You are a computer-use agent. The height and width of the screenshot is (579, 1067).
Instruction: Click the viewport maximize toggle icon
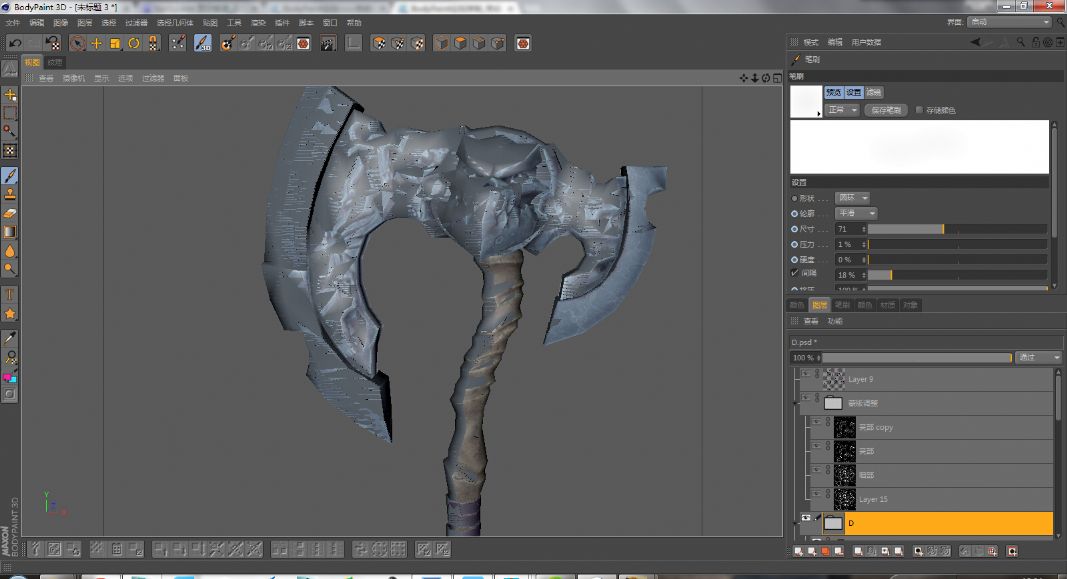[777, 78]
